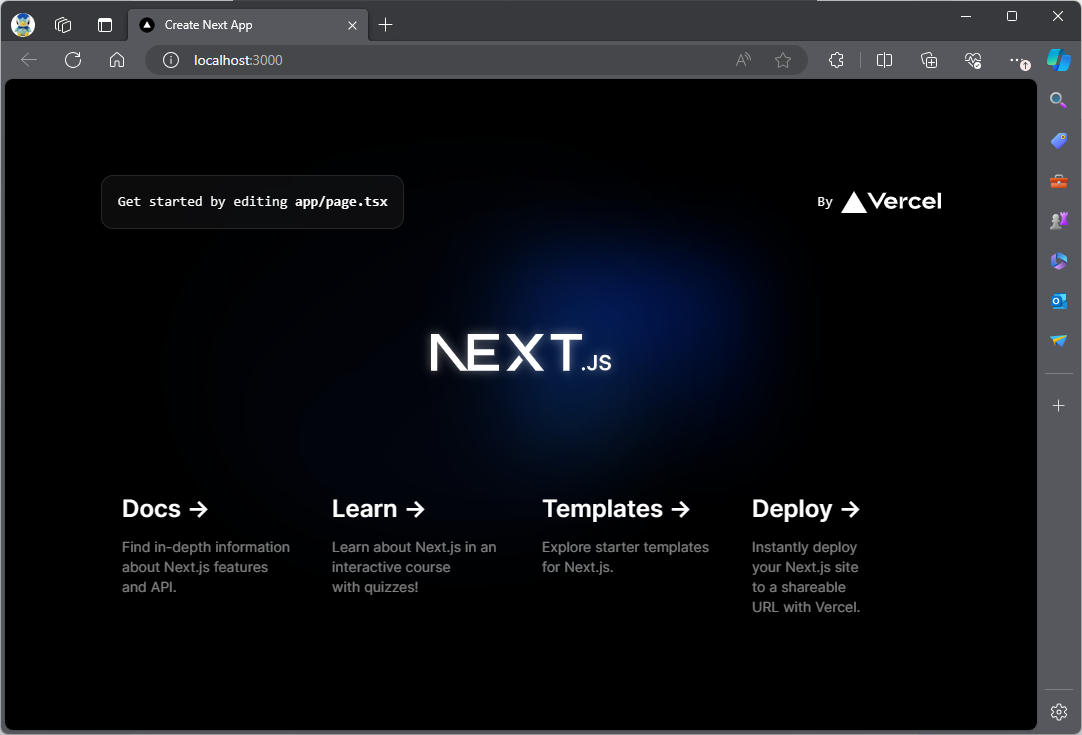The height and width of the screenshot is (735, 1082).
Task: Open the sidebar Drop paper plane icon
Action: [1059, 340]
